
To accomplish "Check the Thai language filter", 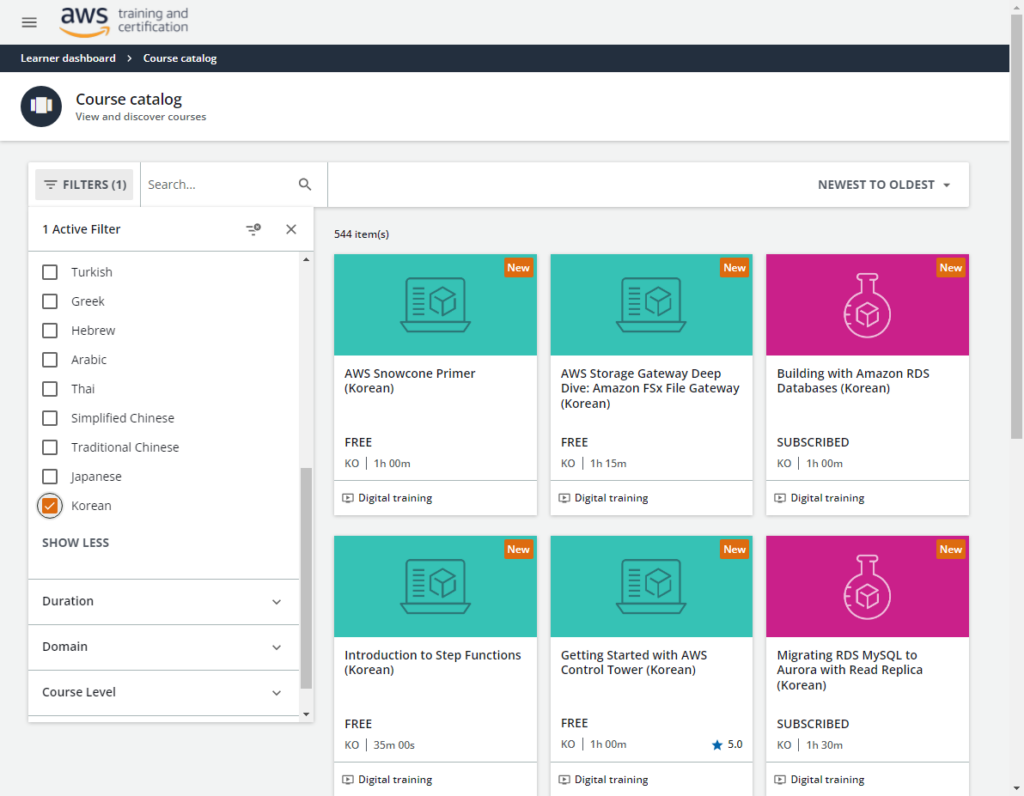I will [50, 389].
